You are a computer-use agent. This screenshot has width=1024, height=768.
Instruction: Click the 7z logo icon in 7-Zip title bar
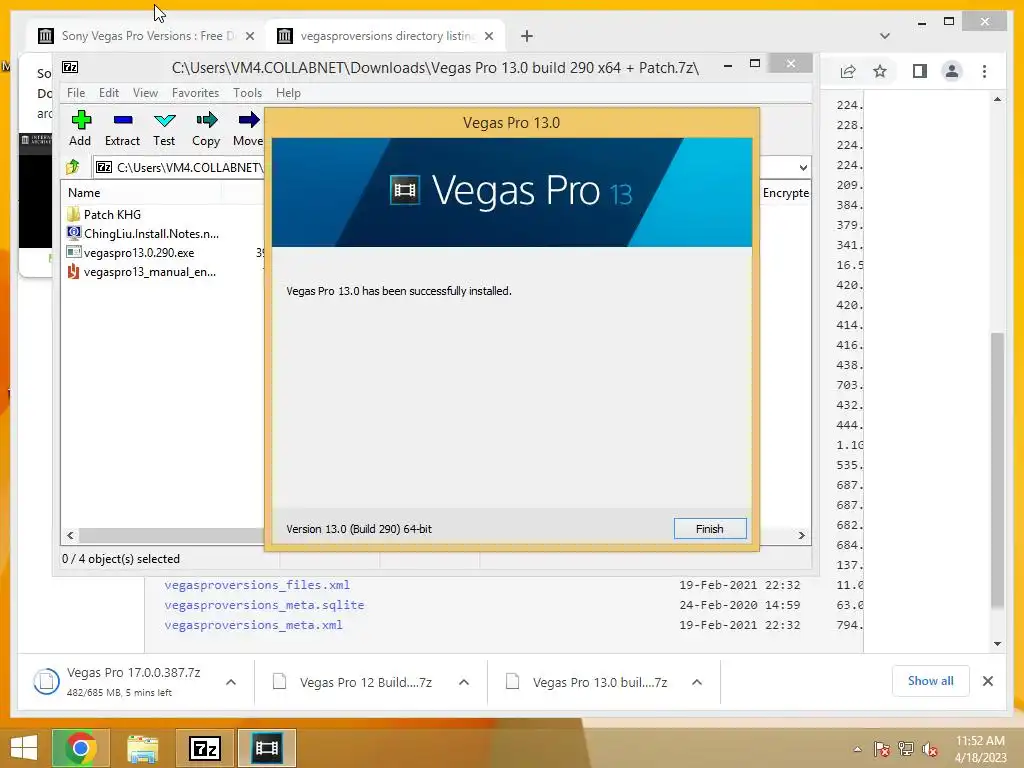(x=70, y=67)
